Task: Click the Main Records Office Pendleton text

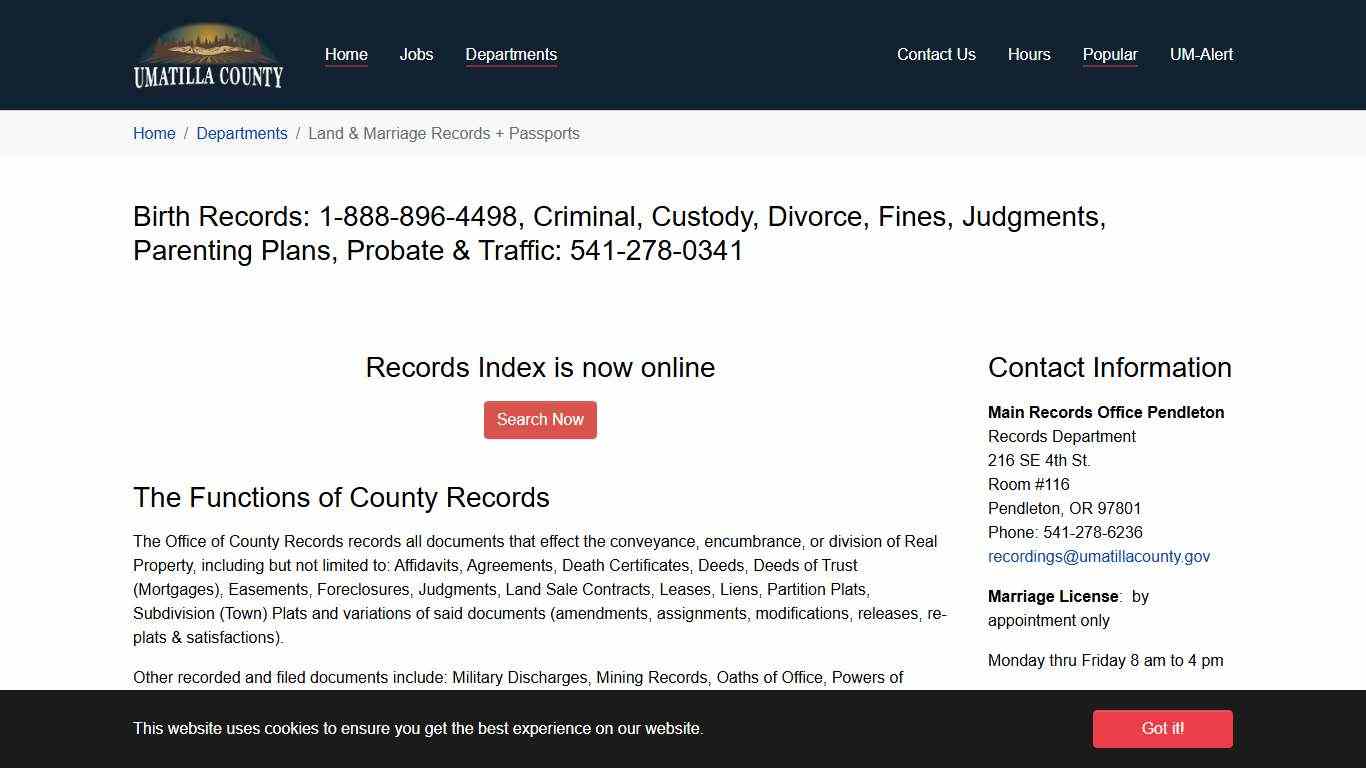Action: [x=1105, y=412]
